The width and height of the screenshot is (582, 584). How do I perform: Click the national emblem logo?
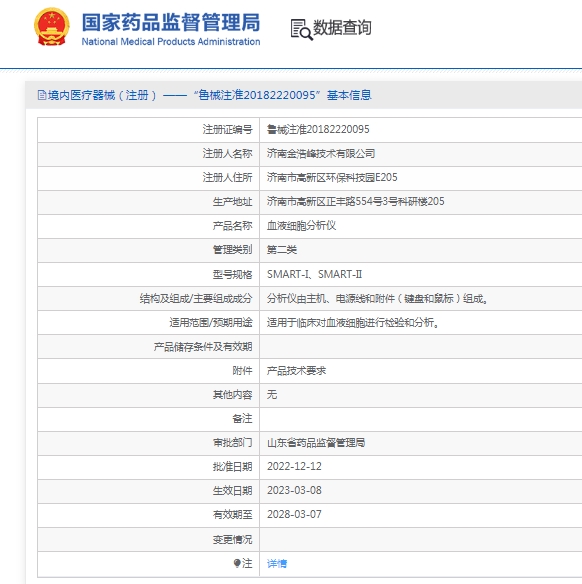click(x=52, y=27)
